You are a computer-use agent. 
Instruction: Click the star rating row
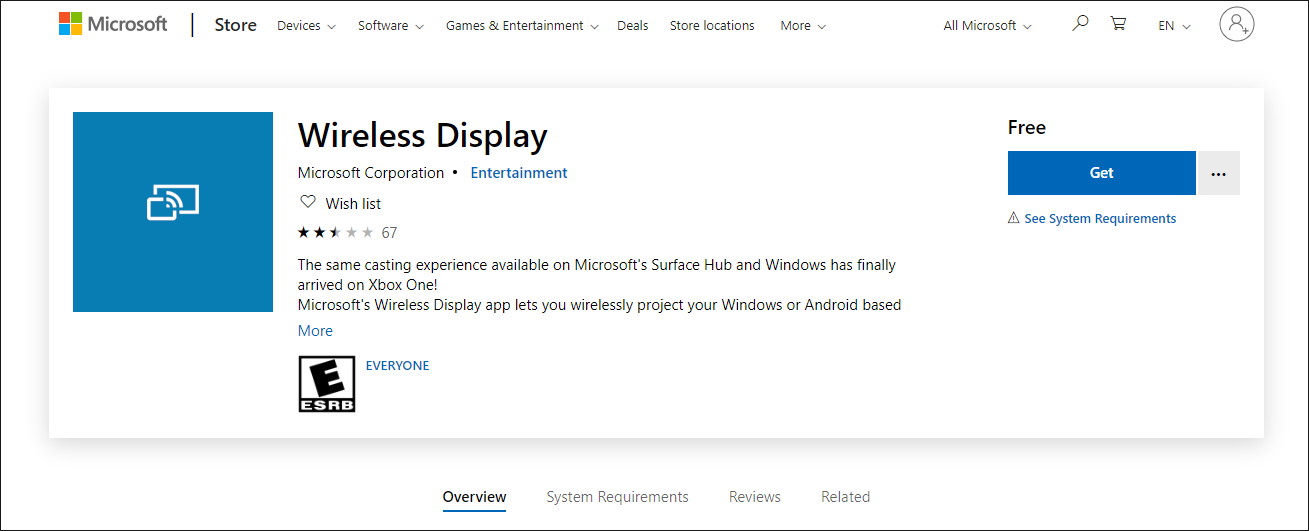click(x=335, y=233)
